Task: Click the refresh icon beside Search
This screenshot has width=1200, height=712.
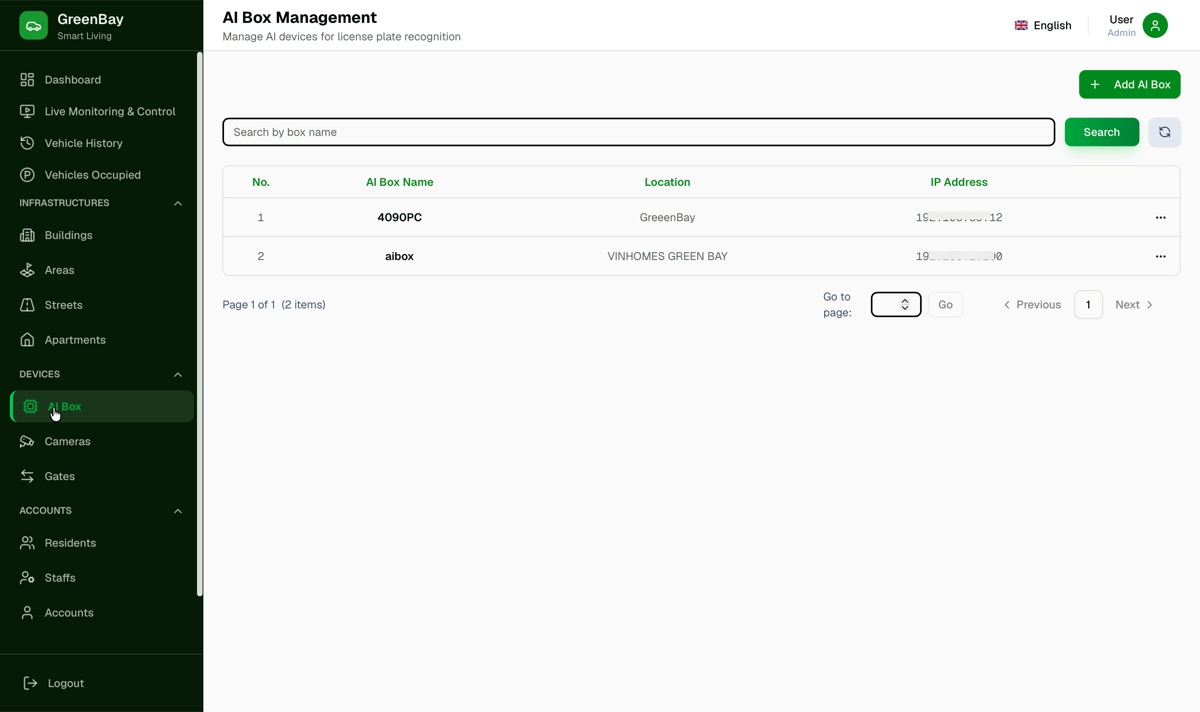Action: pos(1164,132)
